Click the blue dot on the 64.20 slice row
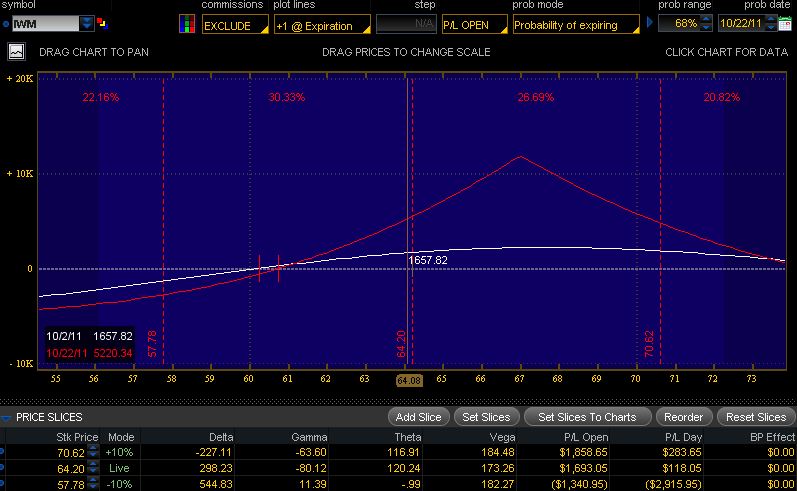The image size is (797, 491). coord(2,468)
